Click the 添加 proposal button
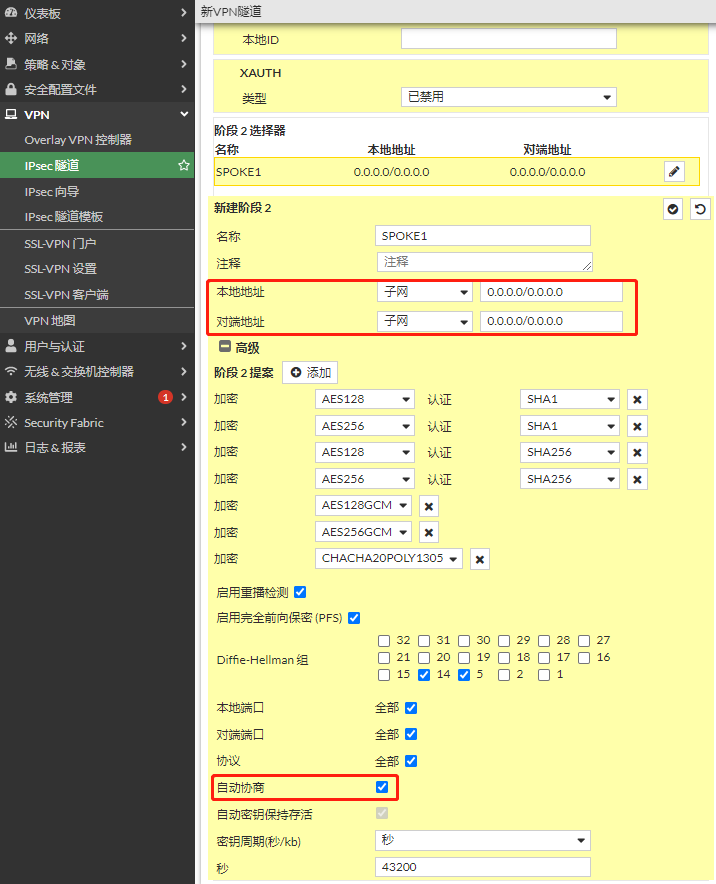Viewport: 716px width, 884px height. (x=309, y=372)
